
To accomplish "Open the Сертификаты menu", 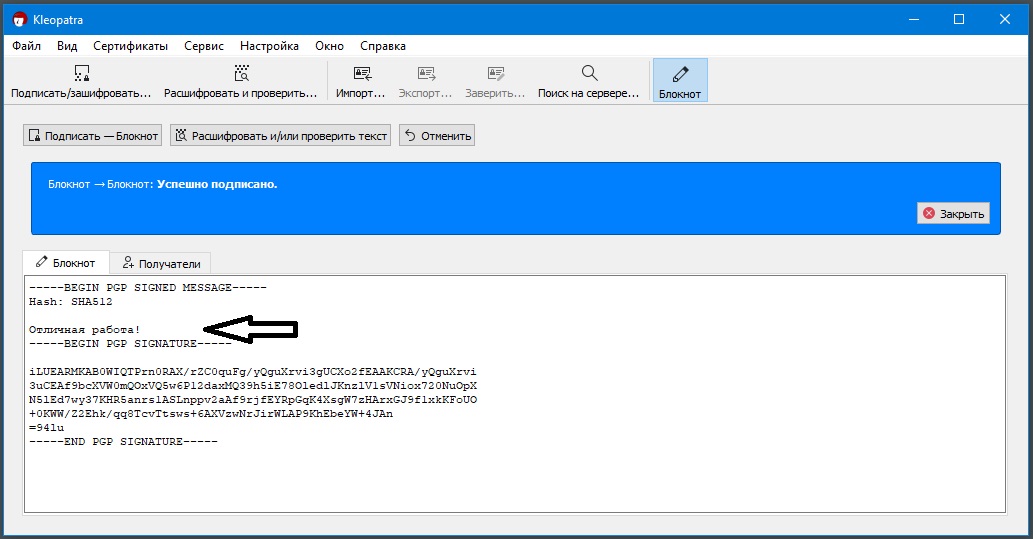I will (x=130, y=46).
